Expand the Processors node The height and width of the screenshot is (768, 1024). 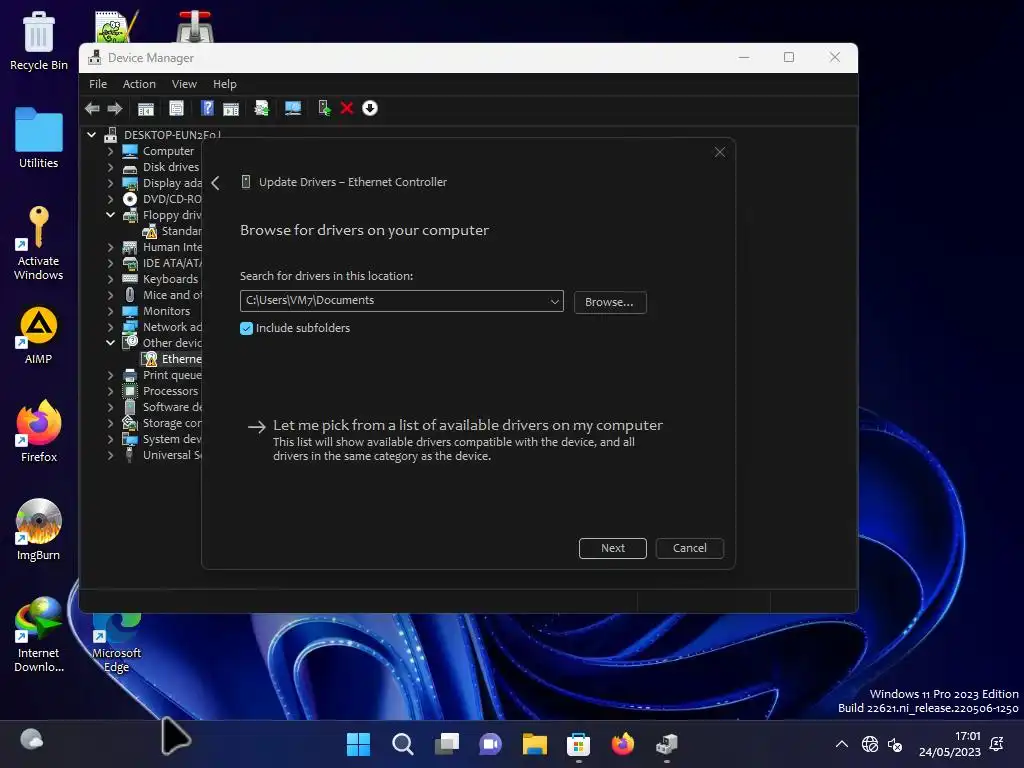click(x=110, y=391)
